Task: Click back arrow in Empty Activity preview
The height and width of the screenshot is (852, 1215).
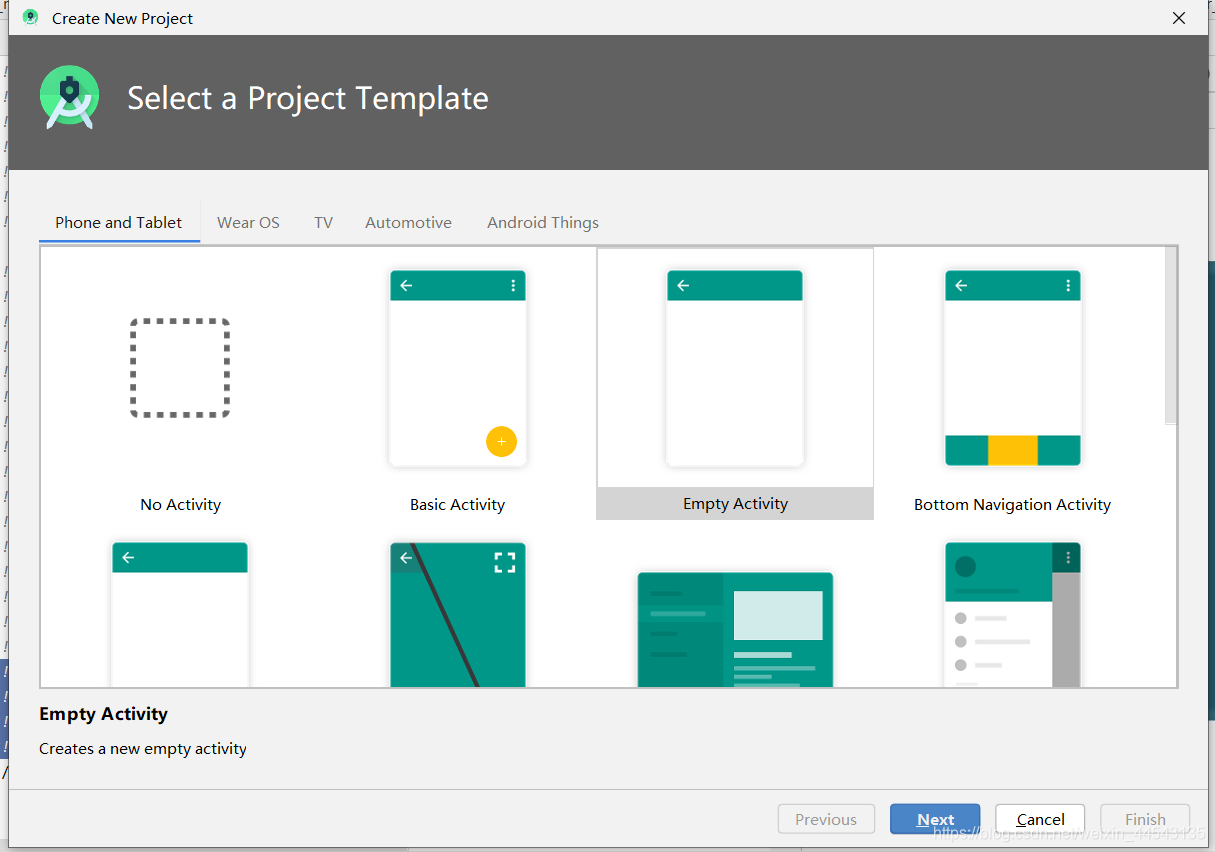Action: click(684, 286)
